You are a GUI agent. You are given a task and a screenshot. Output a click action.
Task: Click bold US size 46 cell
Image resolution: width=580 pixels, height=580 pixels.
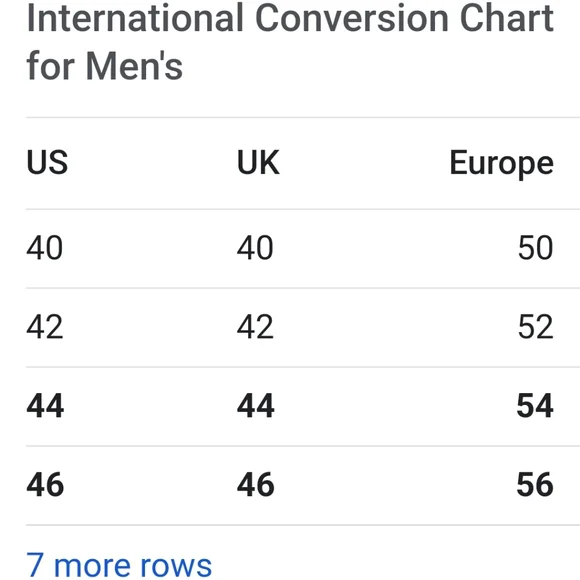click(45, 485)
